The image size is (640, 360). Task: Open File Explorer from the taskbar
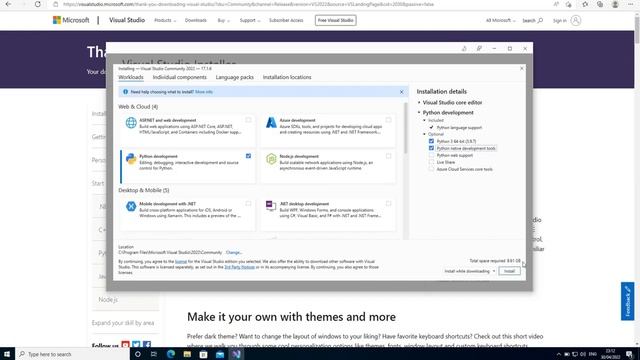(187, 354)
